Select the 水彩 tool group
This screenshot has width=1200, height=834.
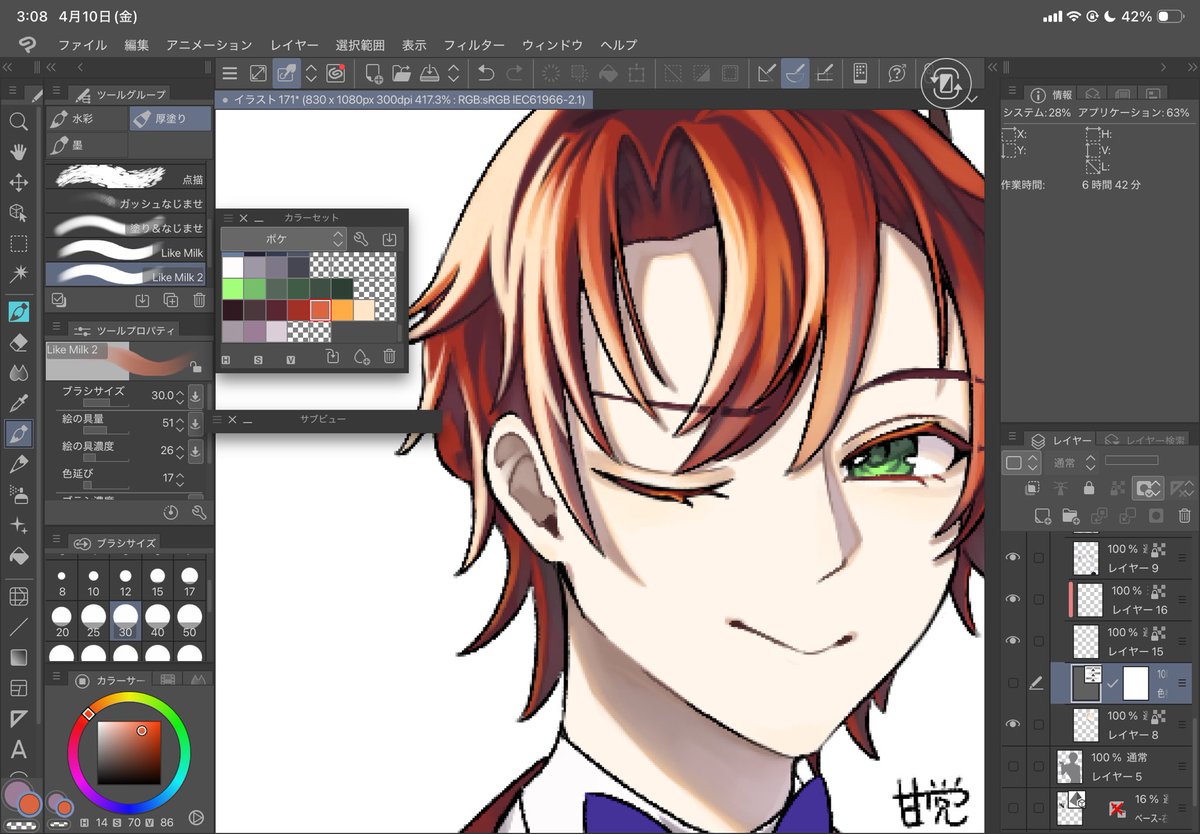point(87,119)
